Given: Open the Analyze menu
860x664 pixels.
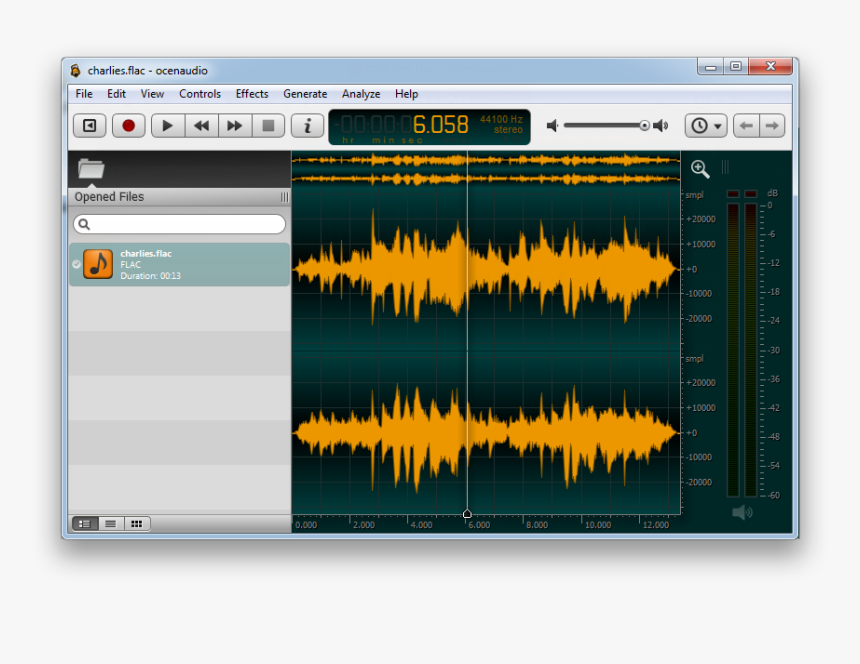Looking at the screenshot, I should coord(360,93).
